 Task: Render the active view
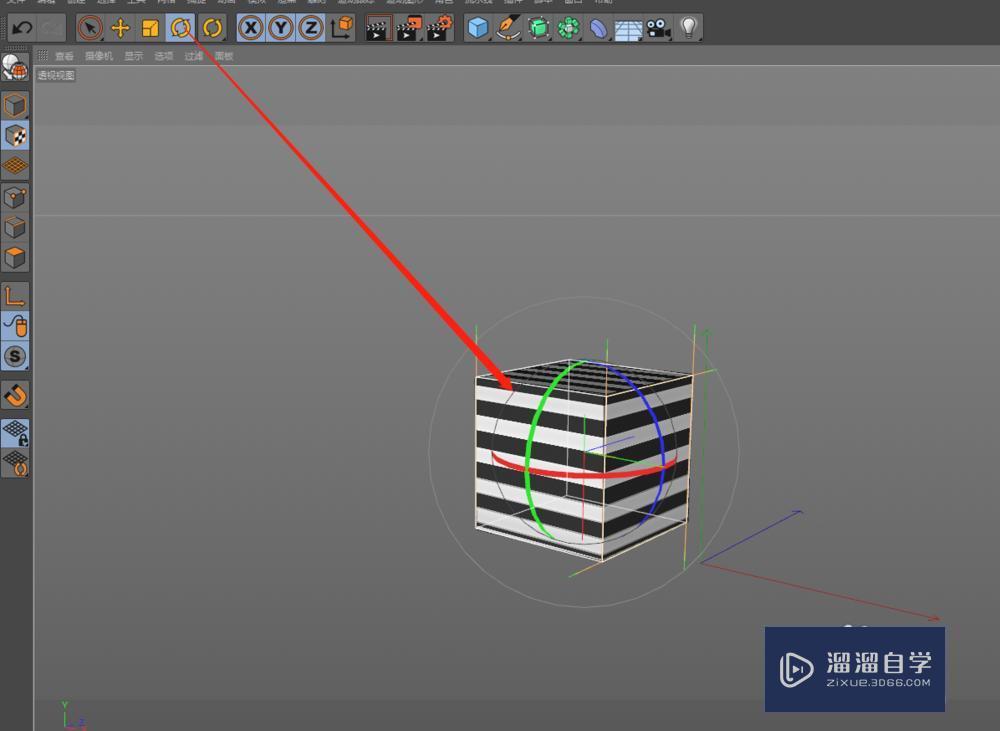pyautogui.click(x=378, y=28)
